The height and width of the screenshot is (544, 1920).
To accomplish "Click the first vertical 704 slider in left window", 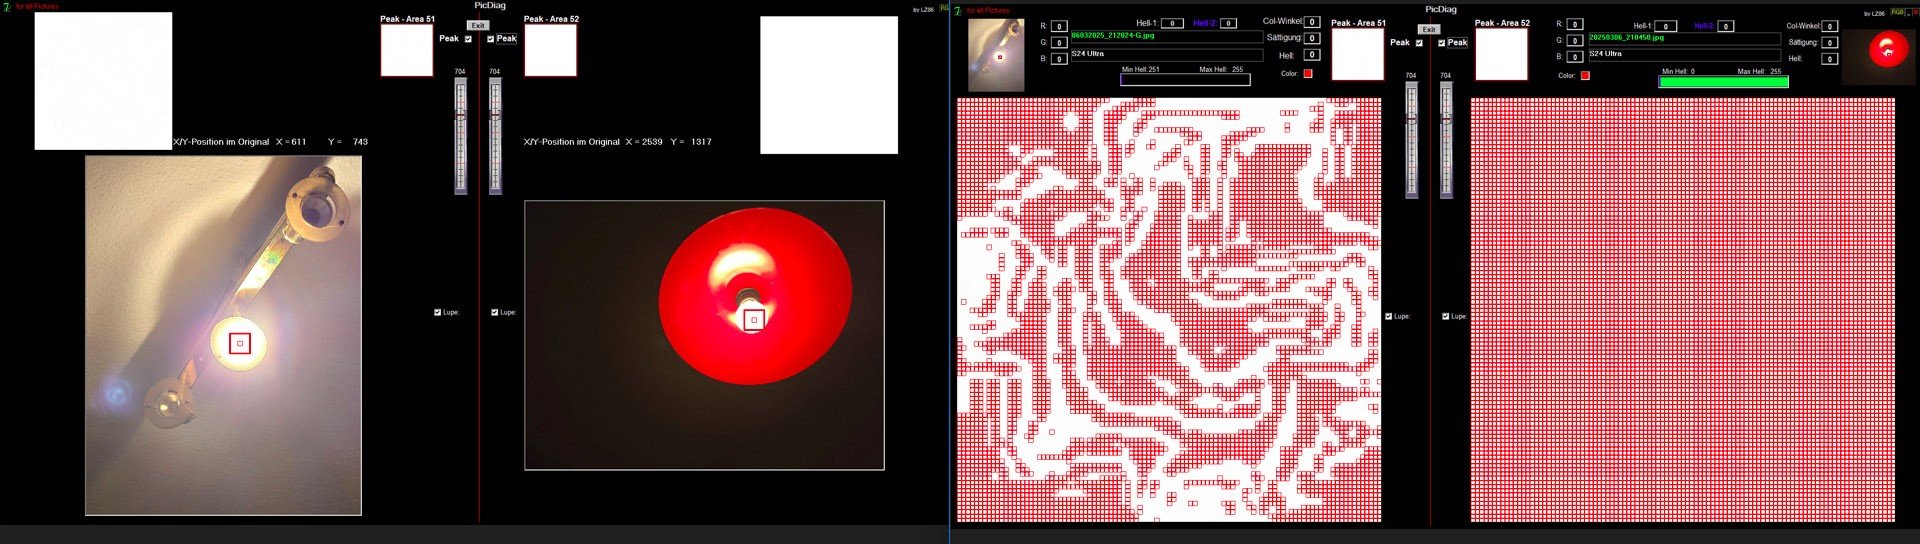I will pos(460,135).
